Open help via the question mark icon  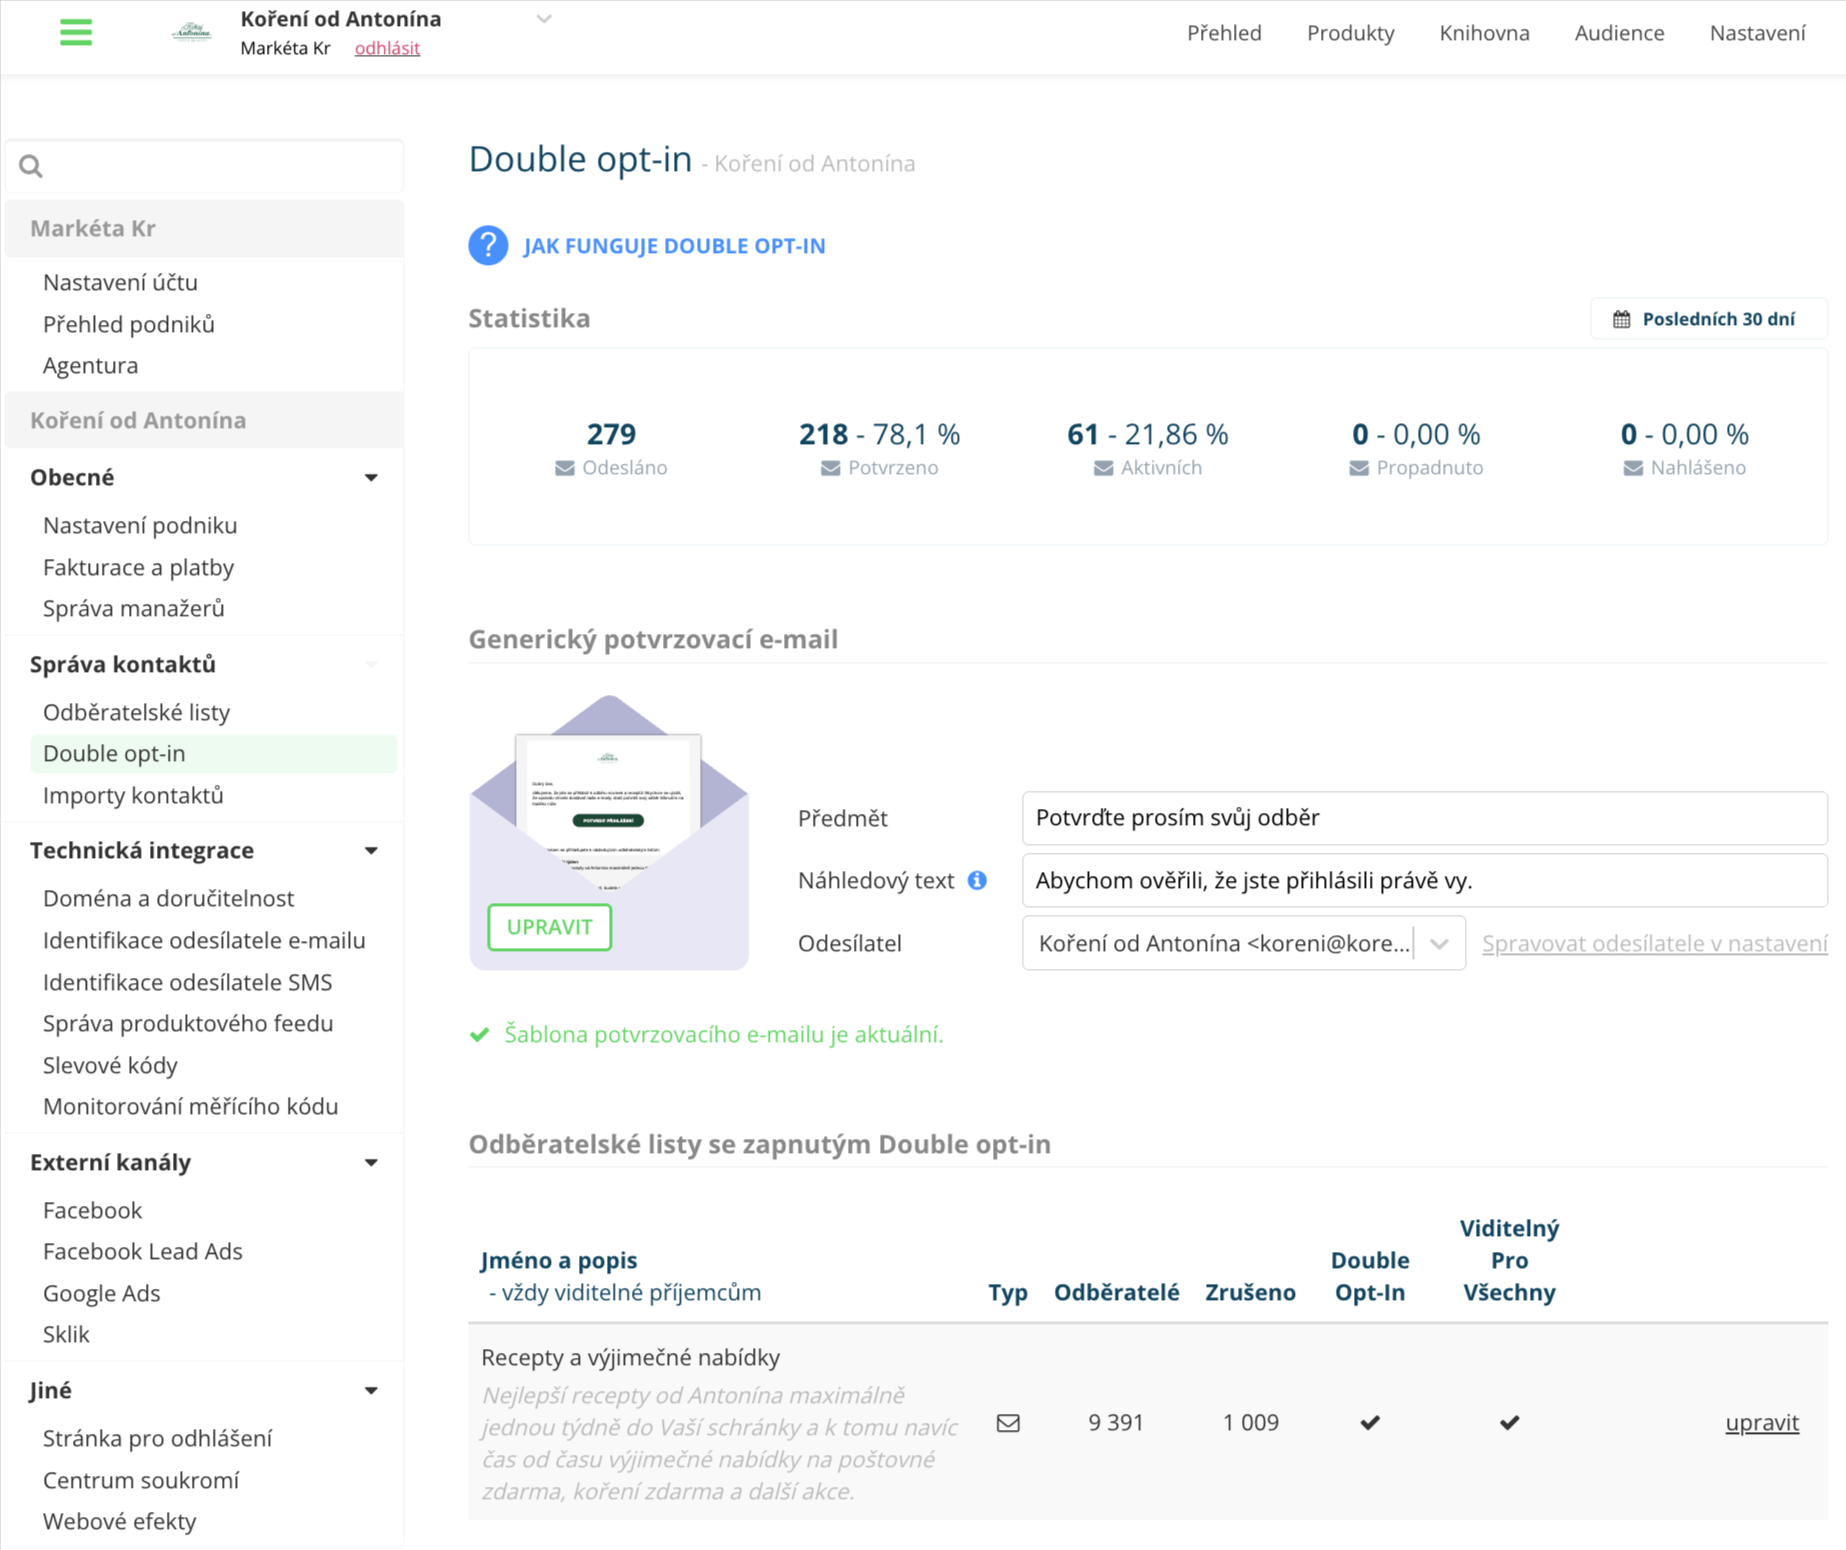click(x=487, y=245)
